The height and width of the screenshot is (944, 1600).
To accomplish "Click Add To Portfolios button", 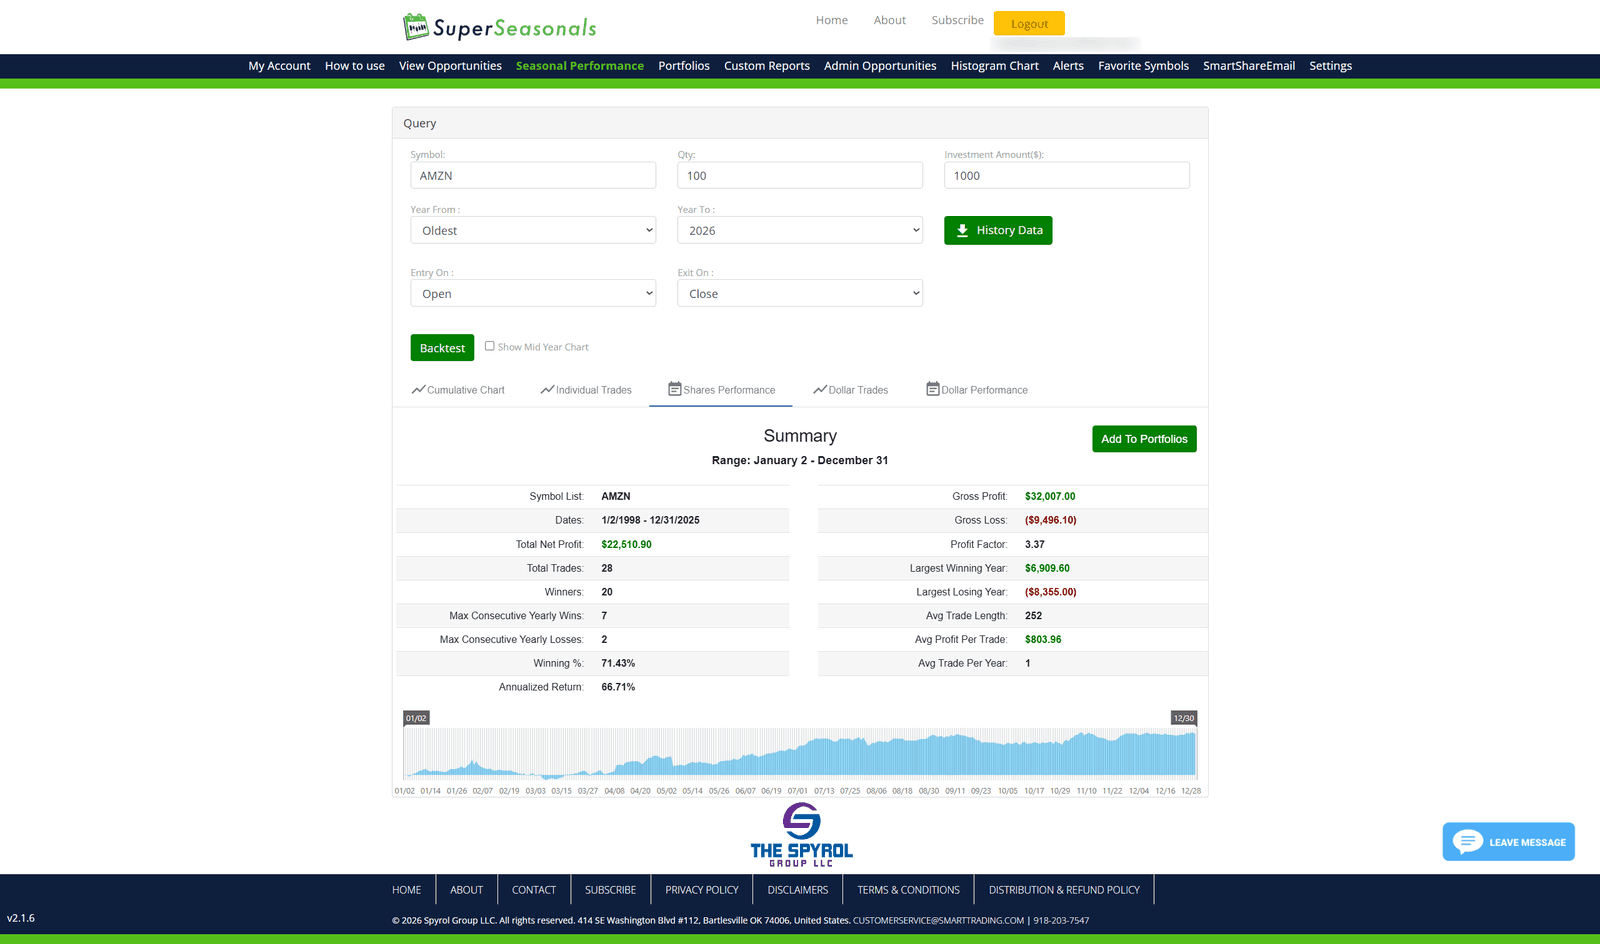I will pyautogui.click(x=1144, y=439).
